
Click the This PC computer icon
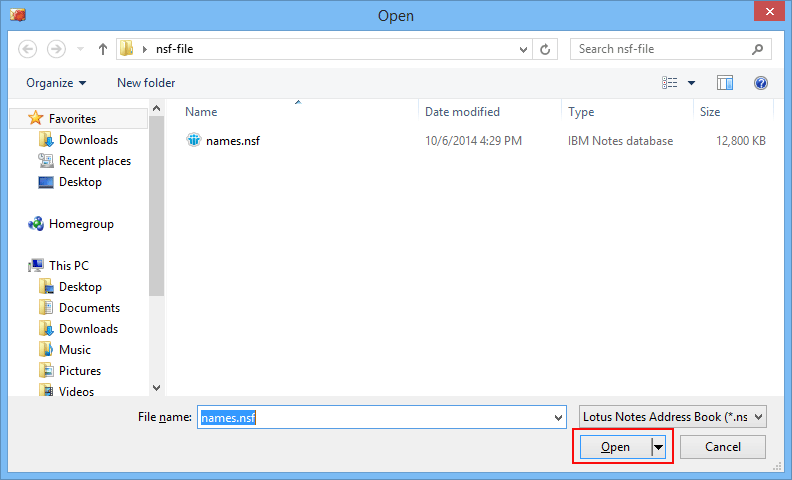[36, 265]
